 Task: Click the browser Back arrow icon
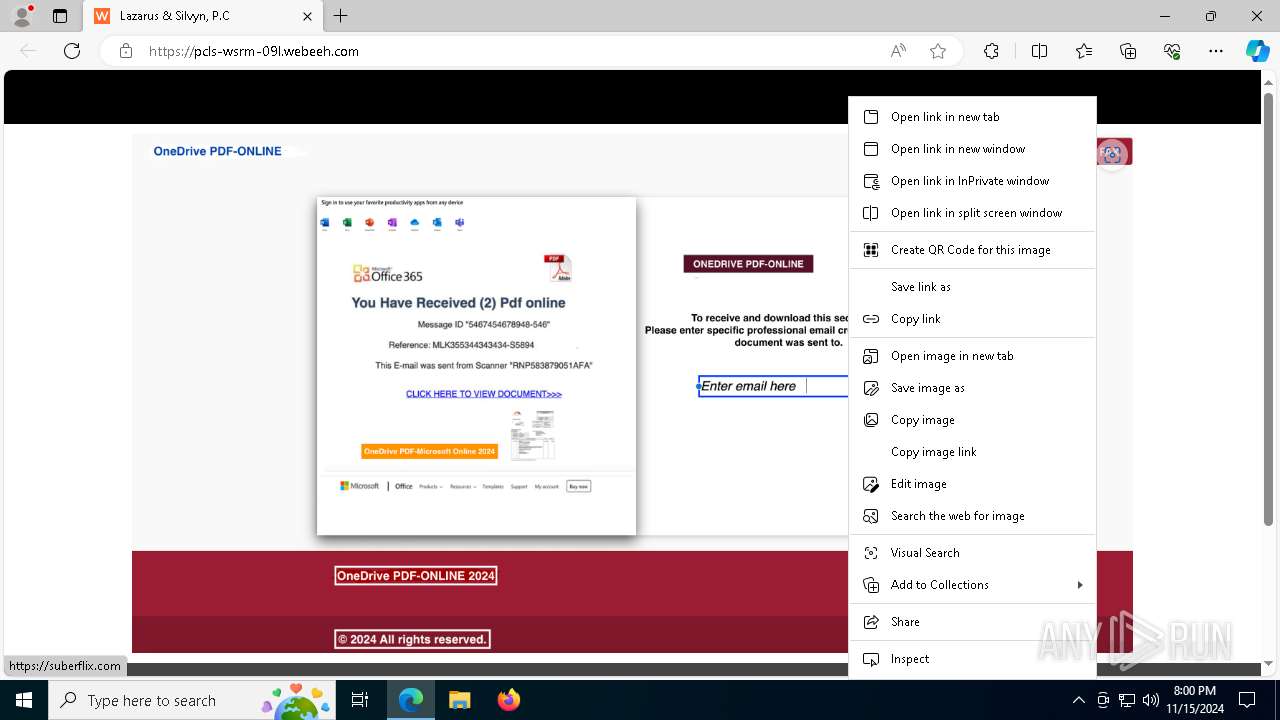tap(28, 51)
